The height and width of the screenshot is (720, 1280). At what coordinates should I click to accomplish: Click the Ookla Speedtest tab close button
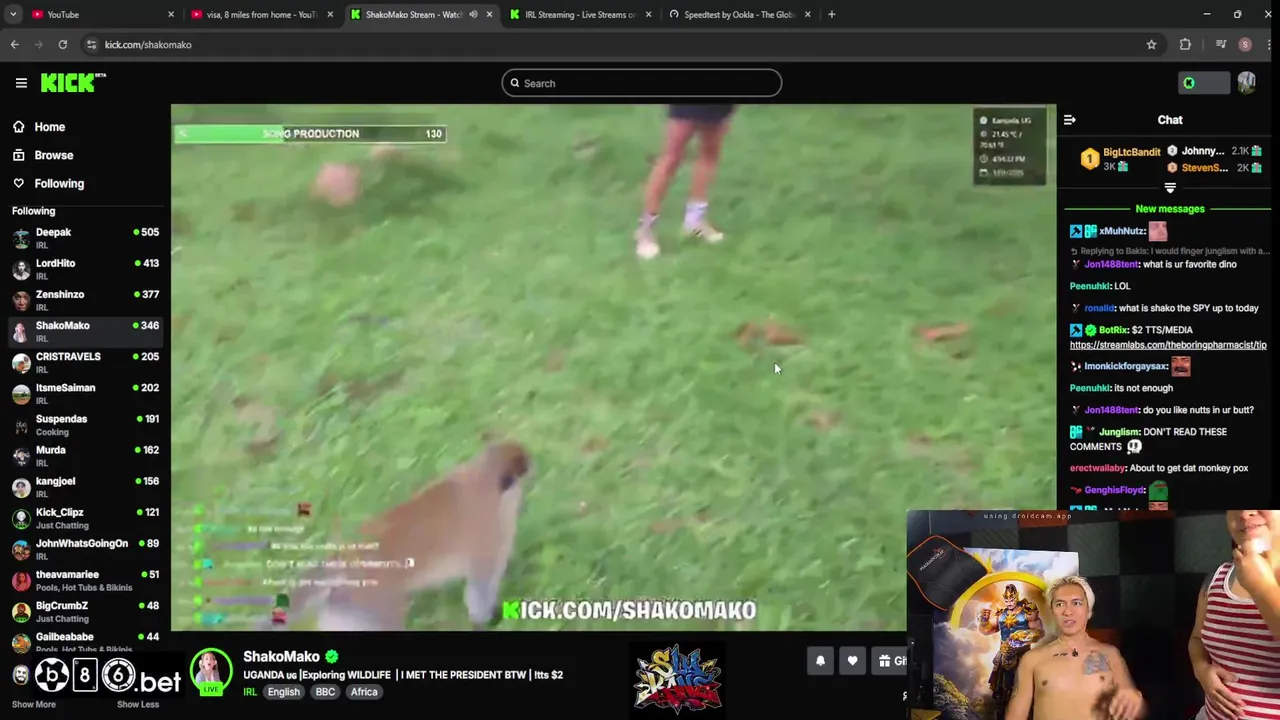[x=807, y=14]
